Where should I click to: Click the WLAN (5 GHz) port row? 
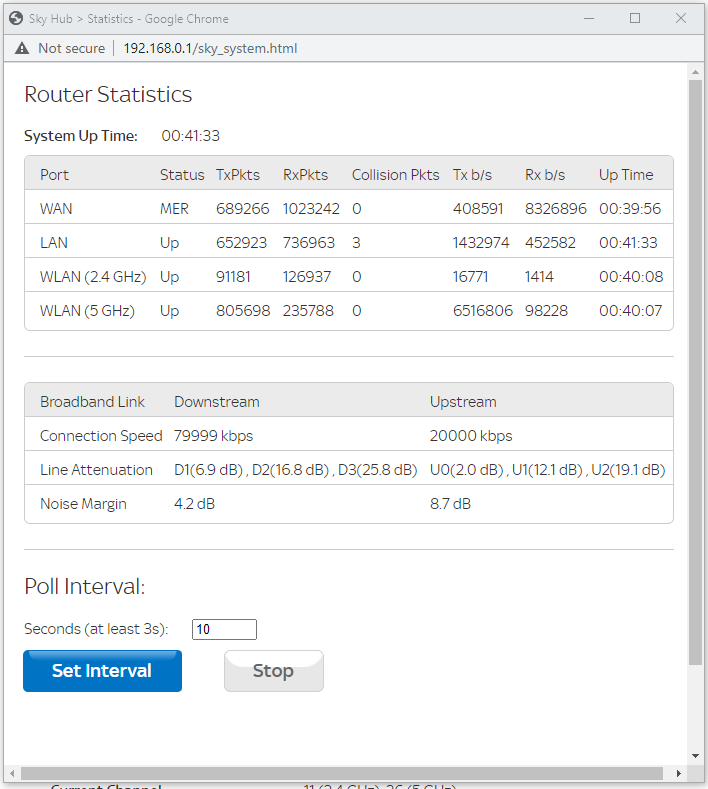(x=348, y=311)
